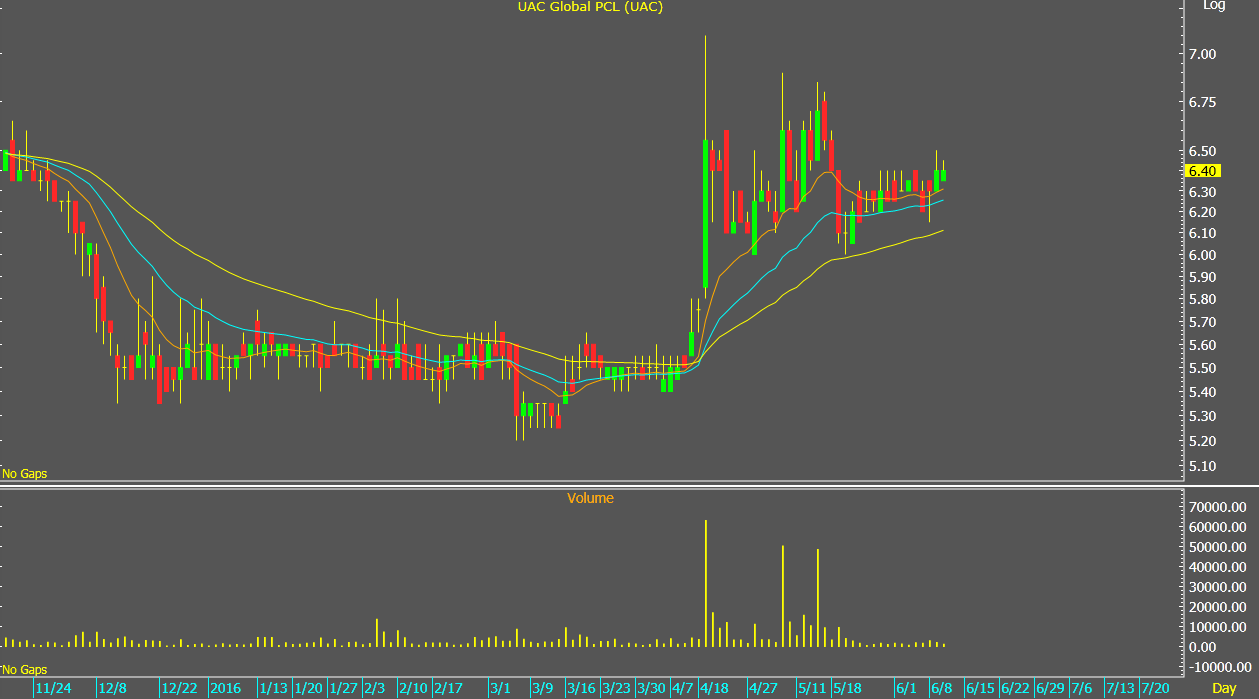Click the tall green candle at 4/18
Screen dimensions: 1259x699
point(706,213)
